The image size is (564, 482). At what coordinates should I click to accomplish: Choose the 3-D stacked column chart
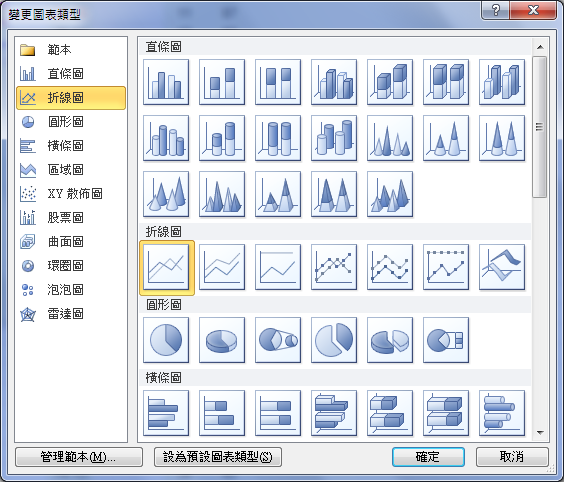point(390,82)
